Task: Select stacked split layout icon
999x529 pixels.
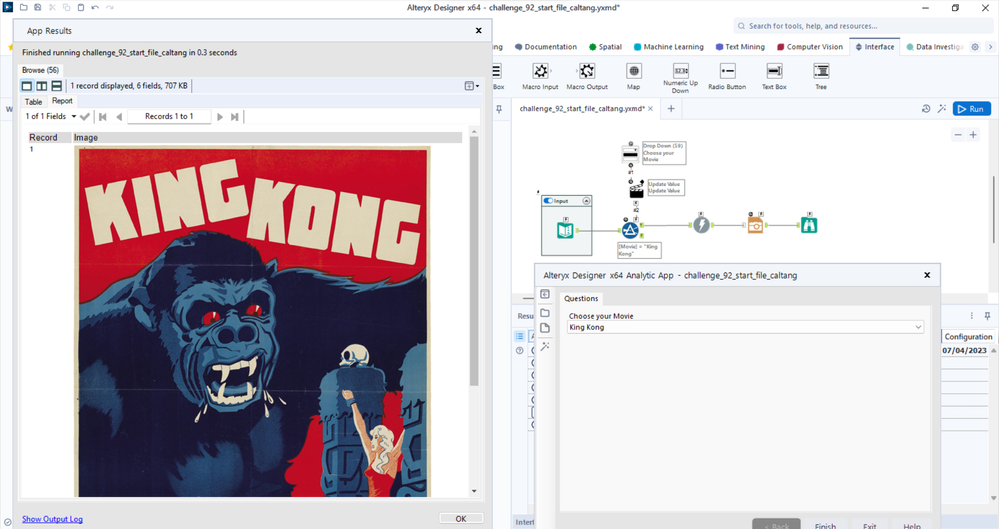Action: click(x=56, y=85)
